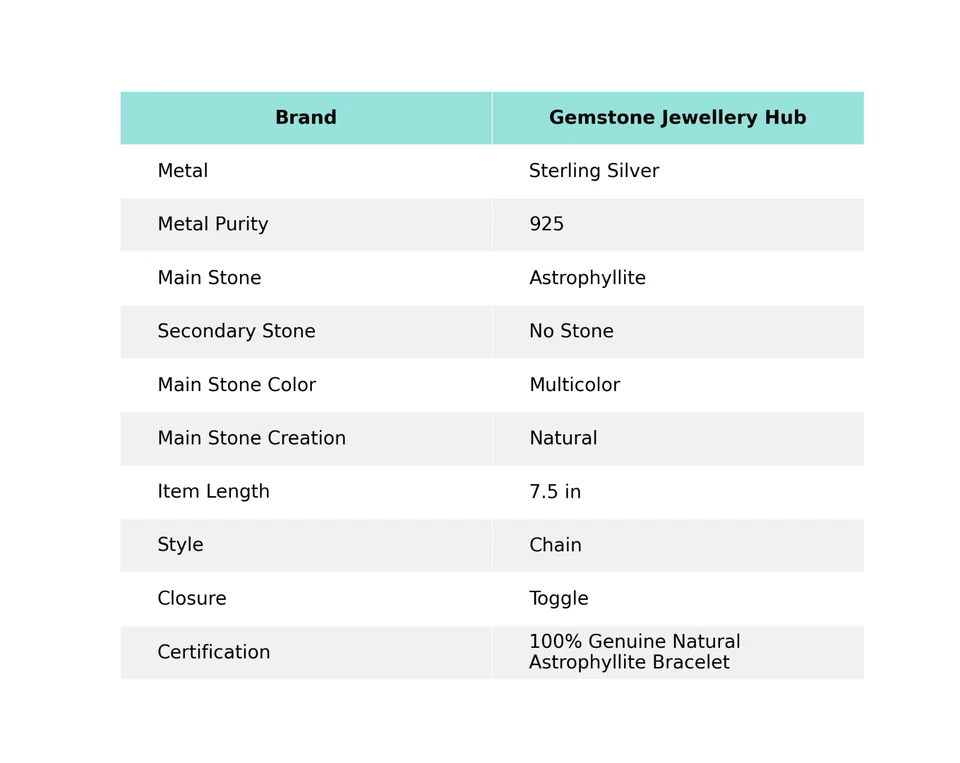Click the Secondary Stone label
The height and width of the screenshot is (763, 960).
tap(236, 332)
